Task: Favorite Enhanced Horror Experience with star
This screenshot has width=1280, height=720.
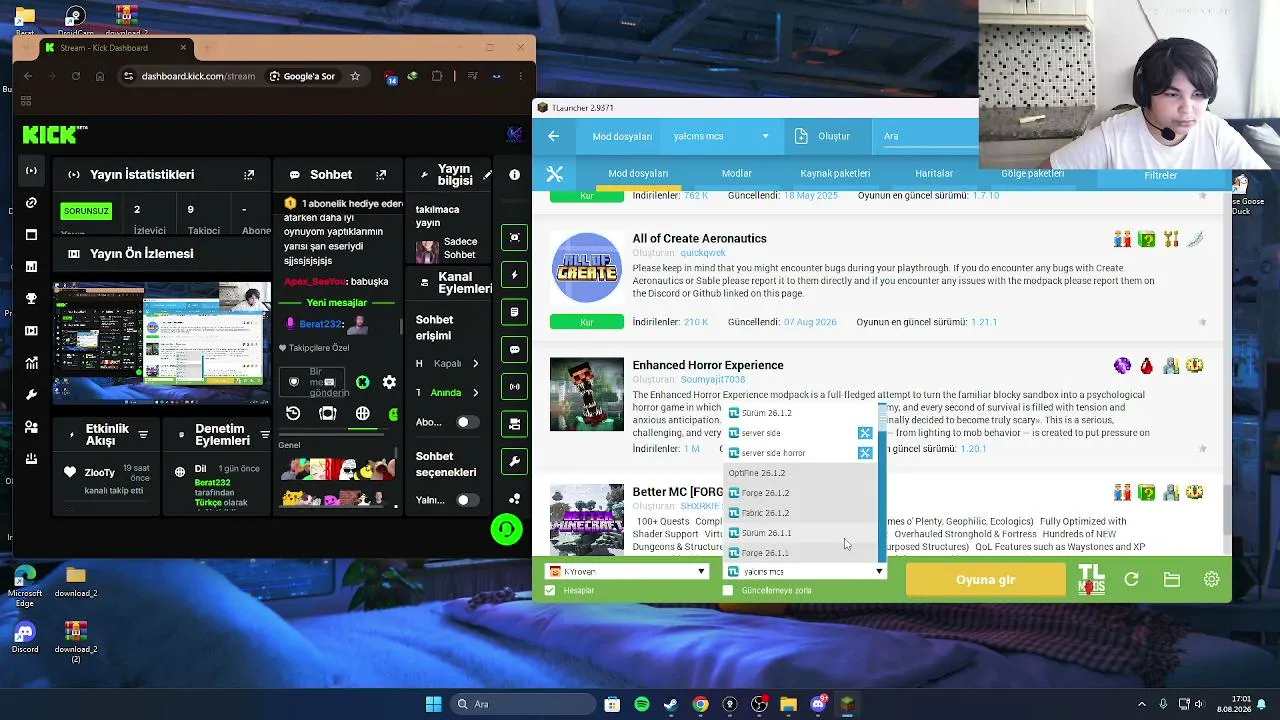Action: [1202, 449]
